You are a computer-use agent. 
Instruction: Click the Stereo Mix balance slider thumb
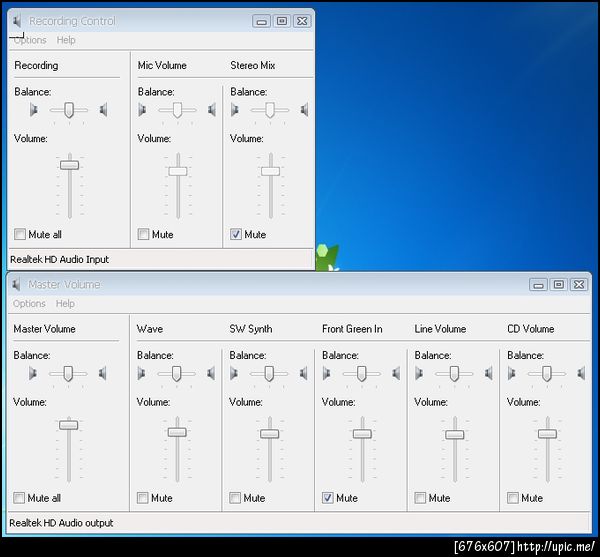tap(270, 110)
